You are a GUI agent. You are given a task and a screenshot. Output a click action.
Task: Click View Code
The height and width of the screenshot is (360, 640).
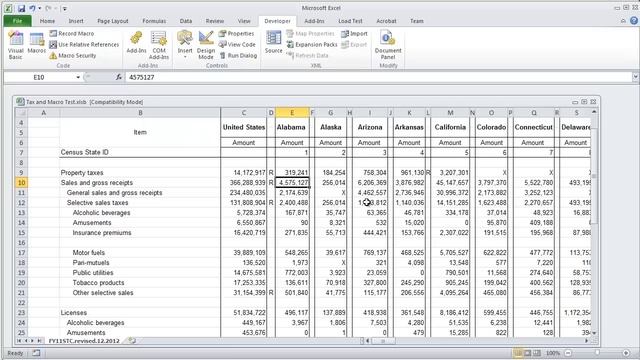click(237, 44)
